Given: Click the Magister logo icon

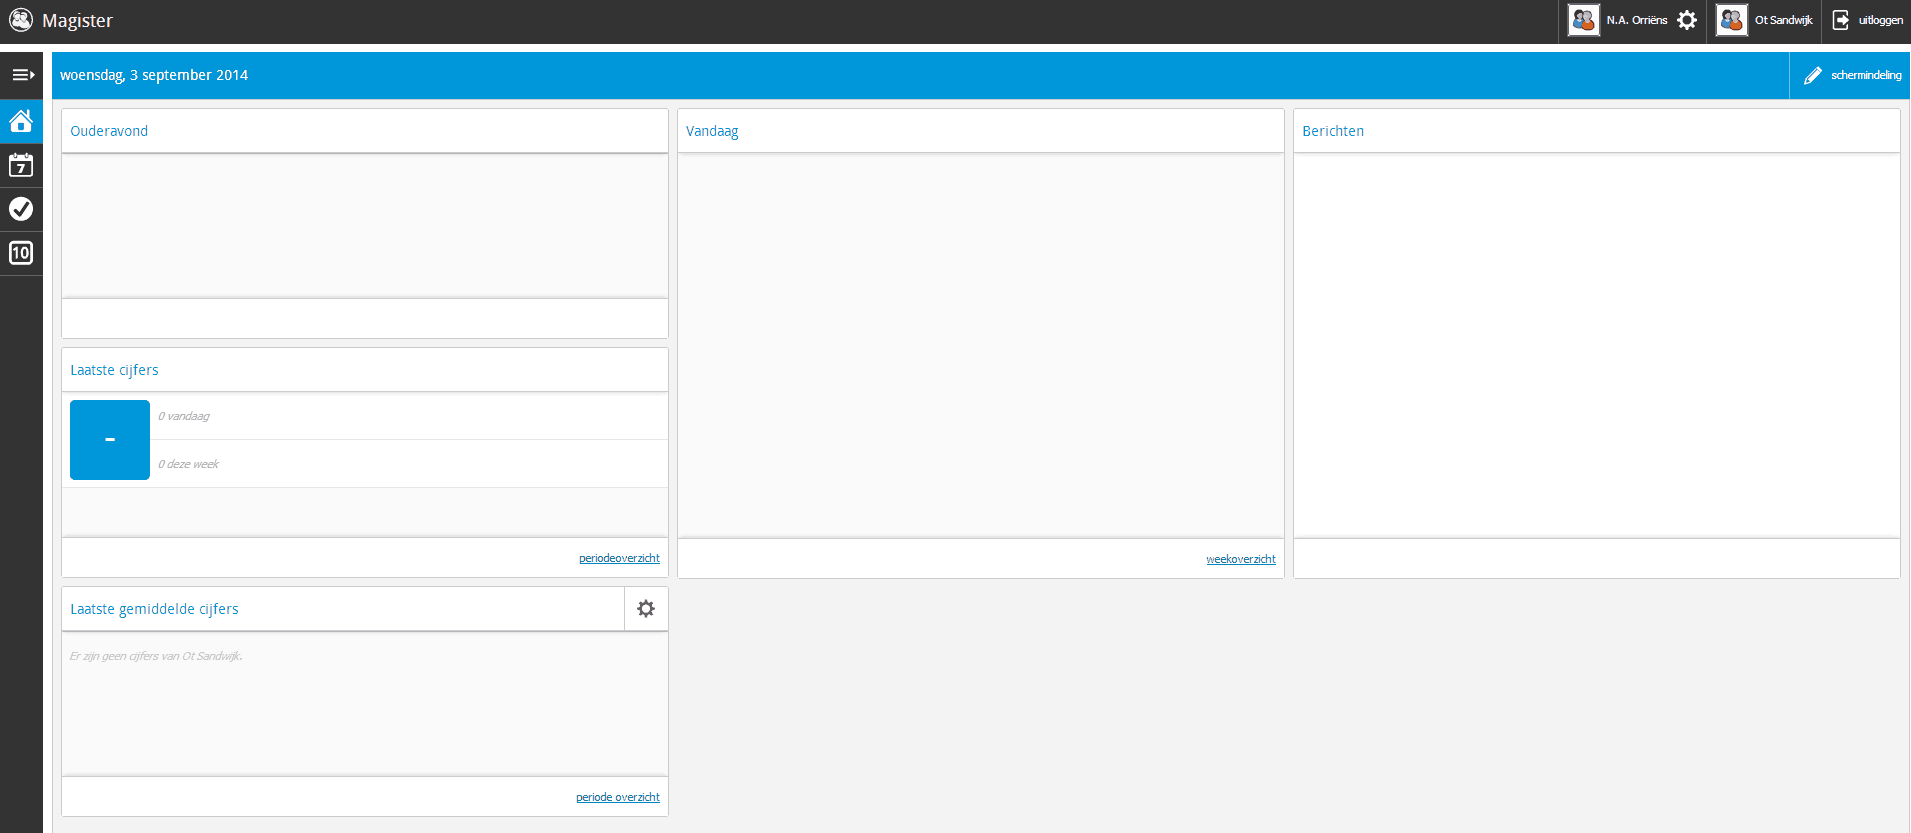Looking at the screenshot, I should (21, 20).
